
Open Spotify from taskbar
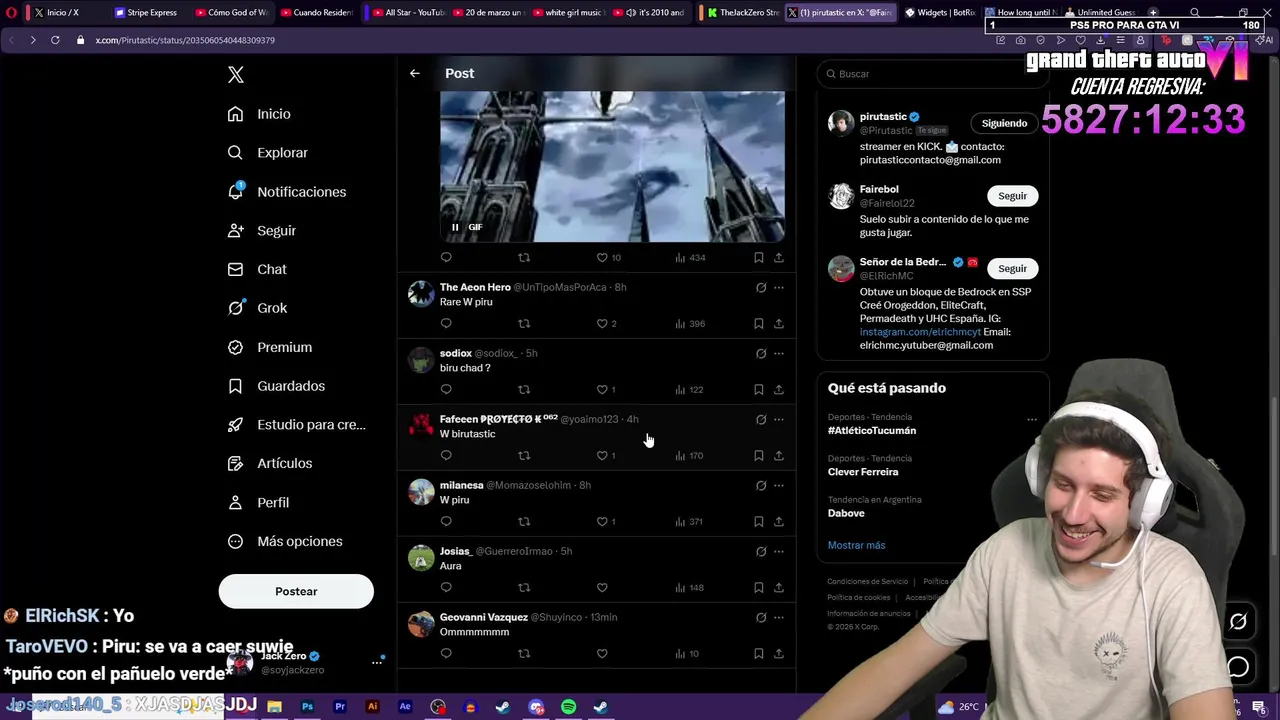568,707
